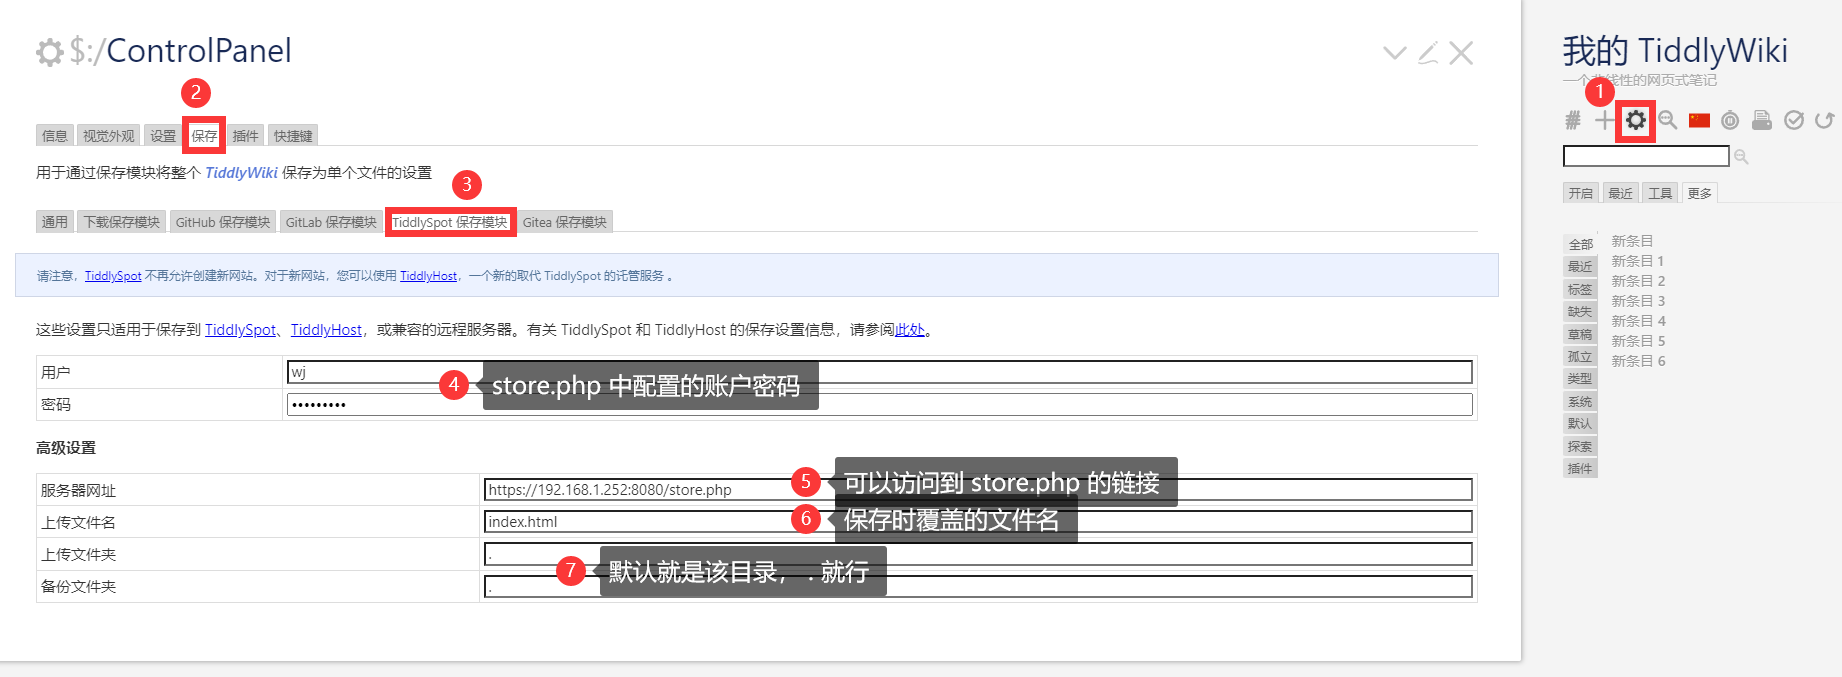
Task: Select the 保存 tab
Action: coord(204,136)
